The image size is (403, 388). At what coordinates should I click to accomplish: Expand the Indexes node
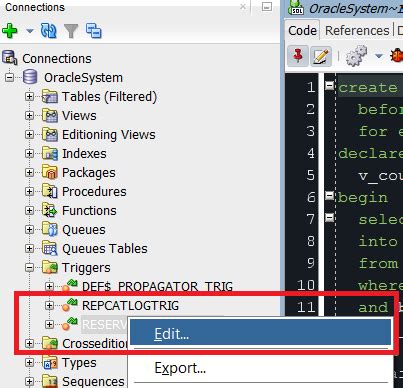click(29, 153)
